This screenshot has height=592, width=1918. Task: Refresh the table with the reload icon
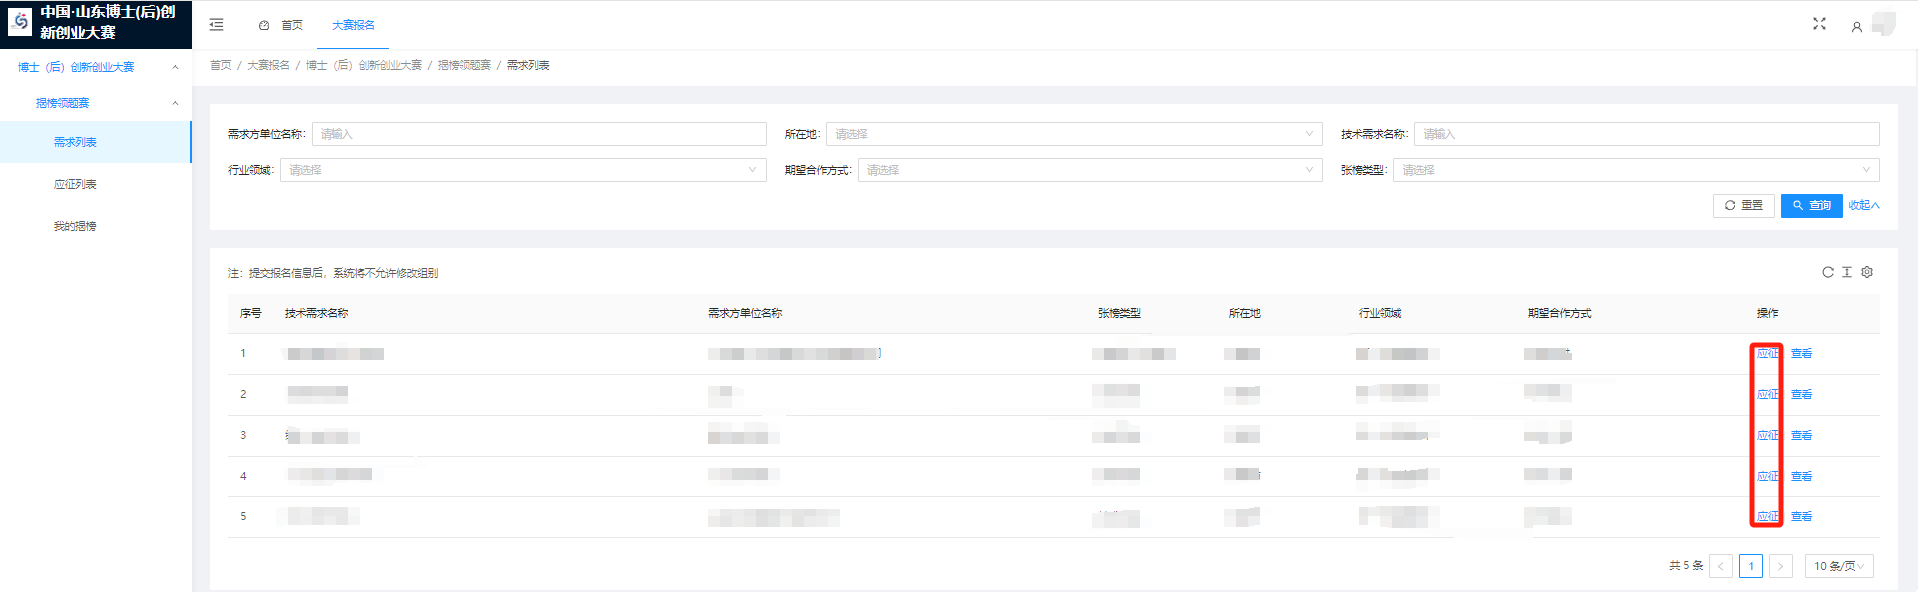click(x=1827, y=272)
